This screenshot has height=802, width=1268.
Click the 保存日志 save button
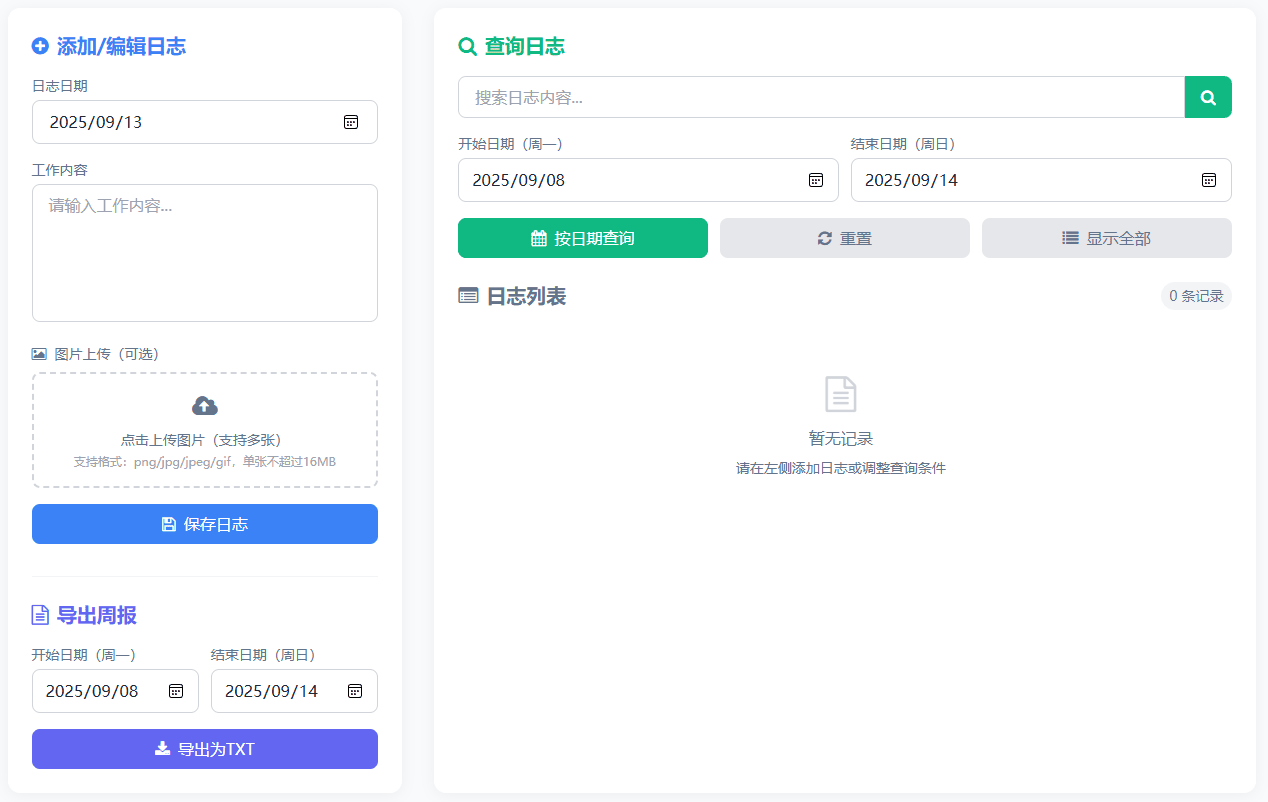tap(204, 524)
